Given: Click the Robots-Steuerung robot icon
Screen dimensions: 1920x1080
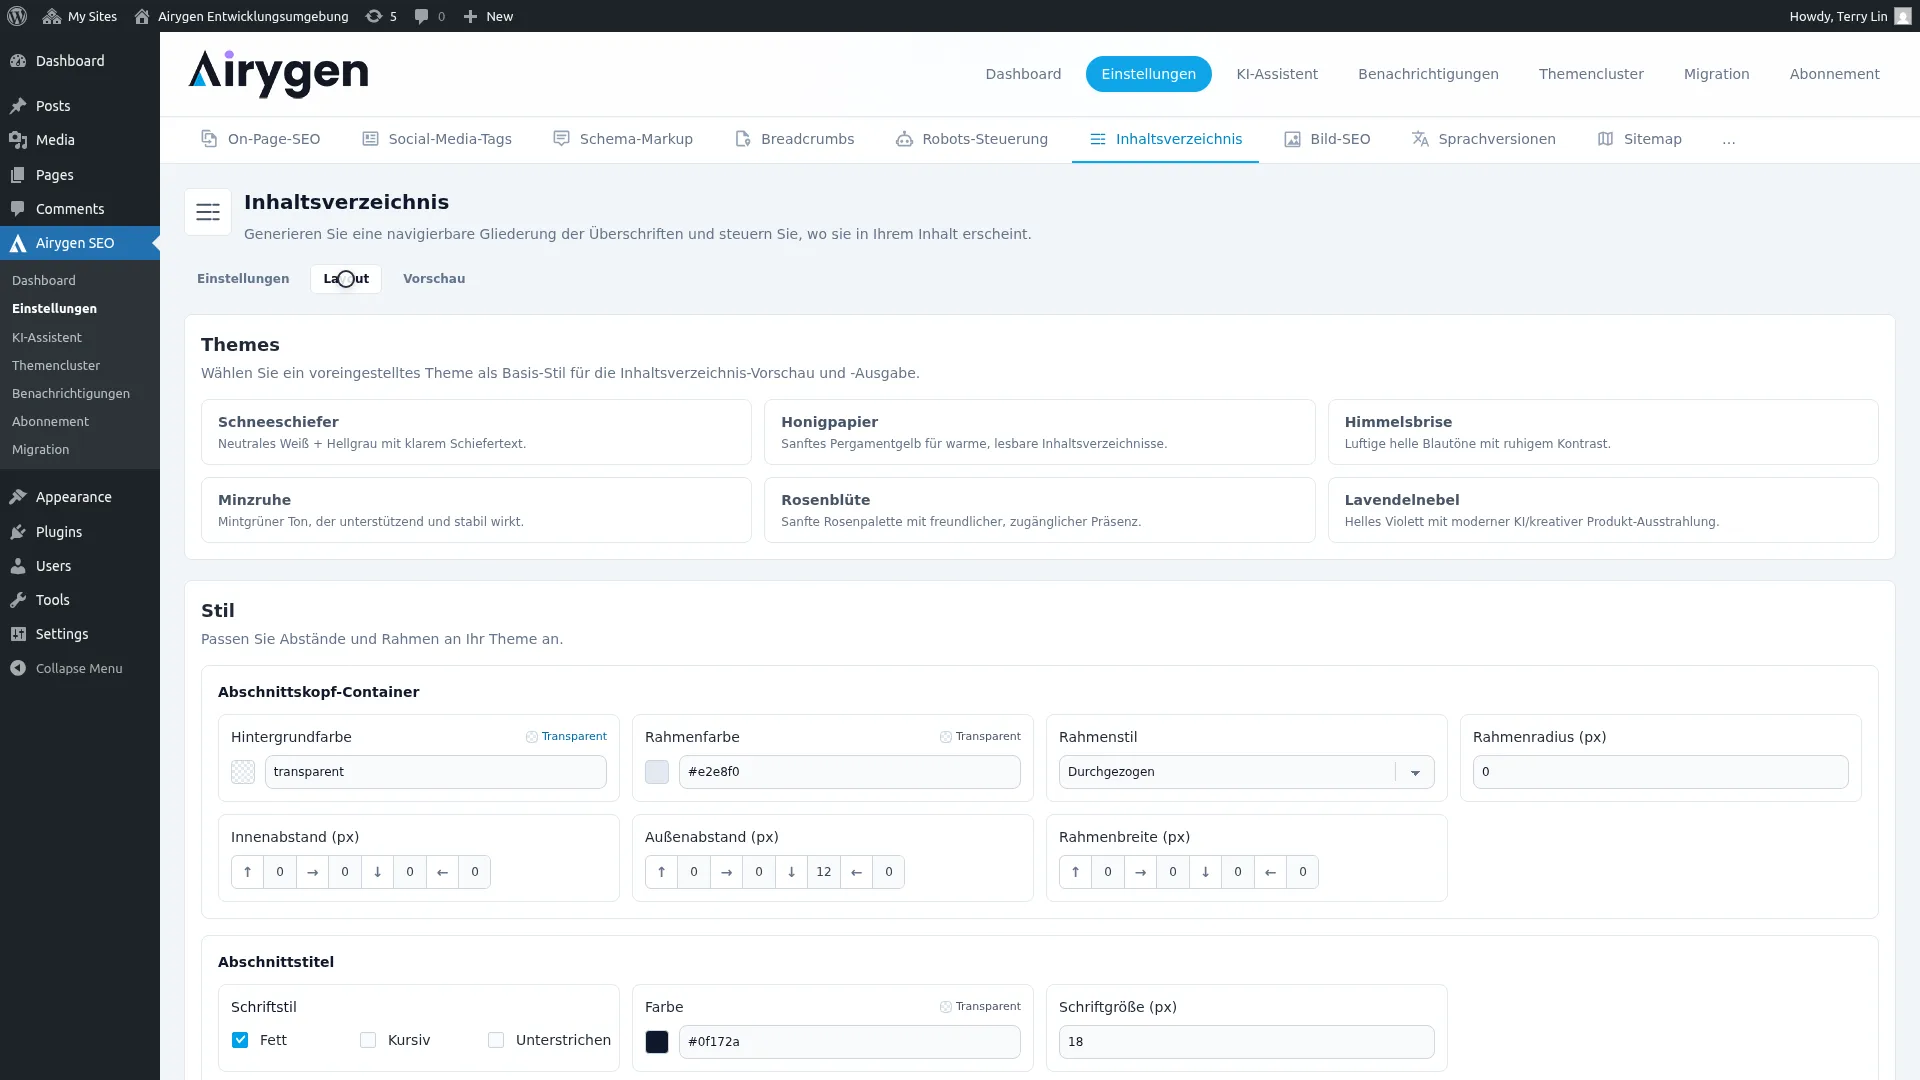Looking at the screenshot, I should click(904, 139).
